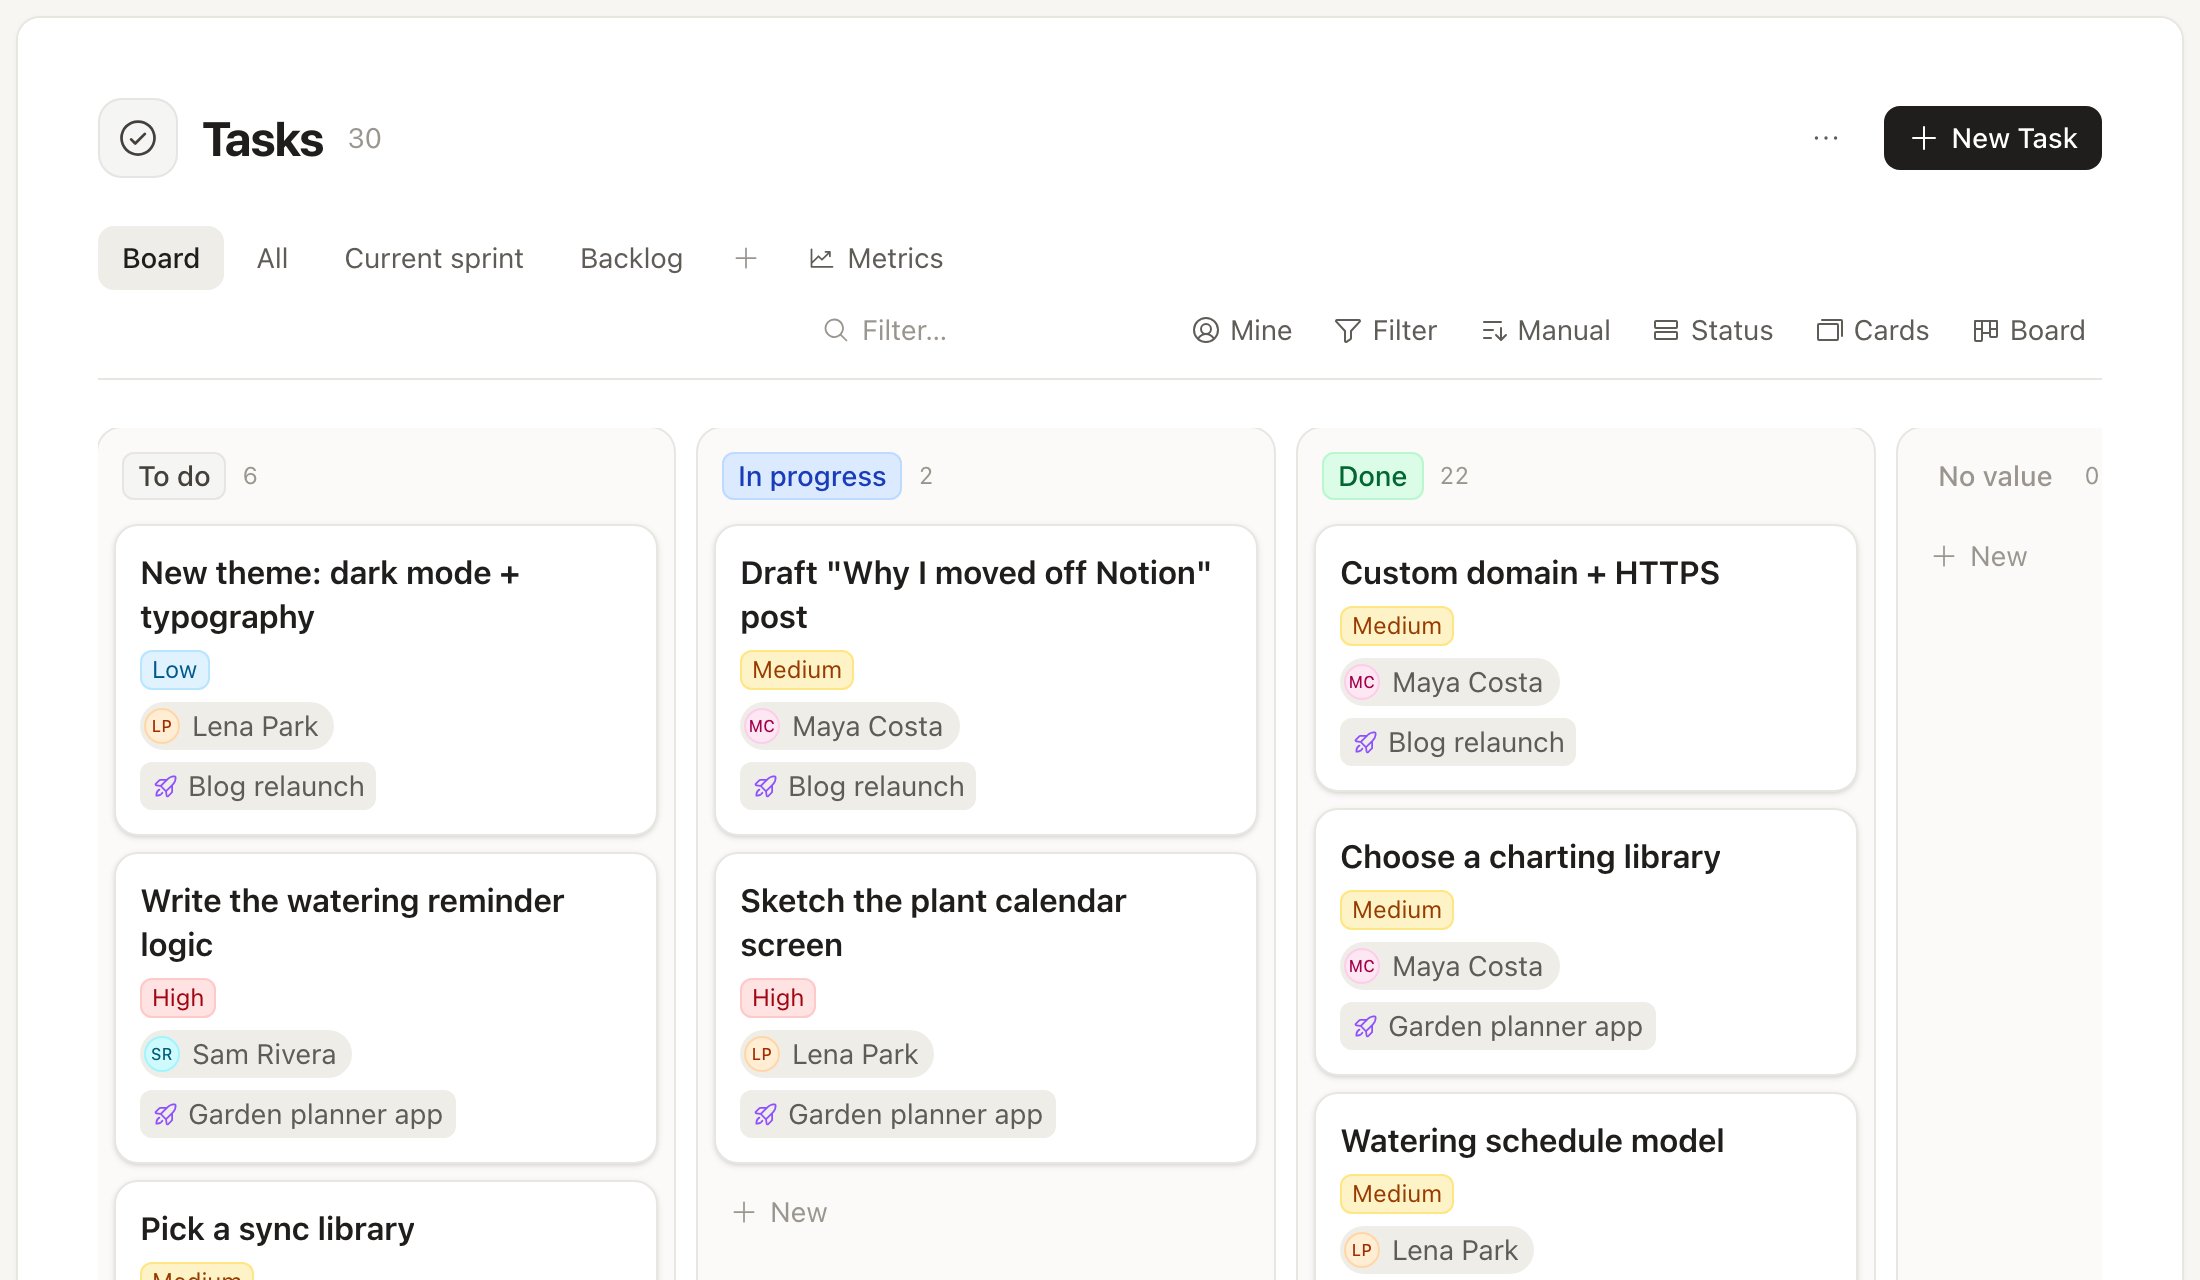Click Maya Costa avatar on Draft post card

[762, 726]
